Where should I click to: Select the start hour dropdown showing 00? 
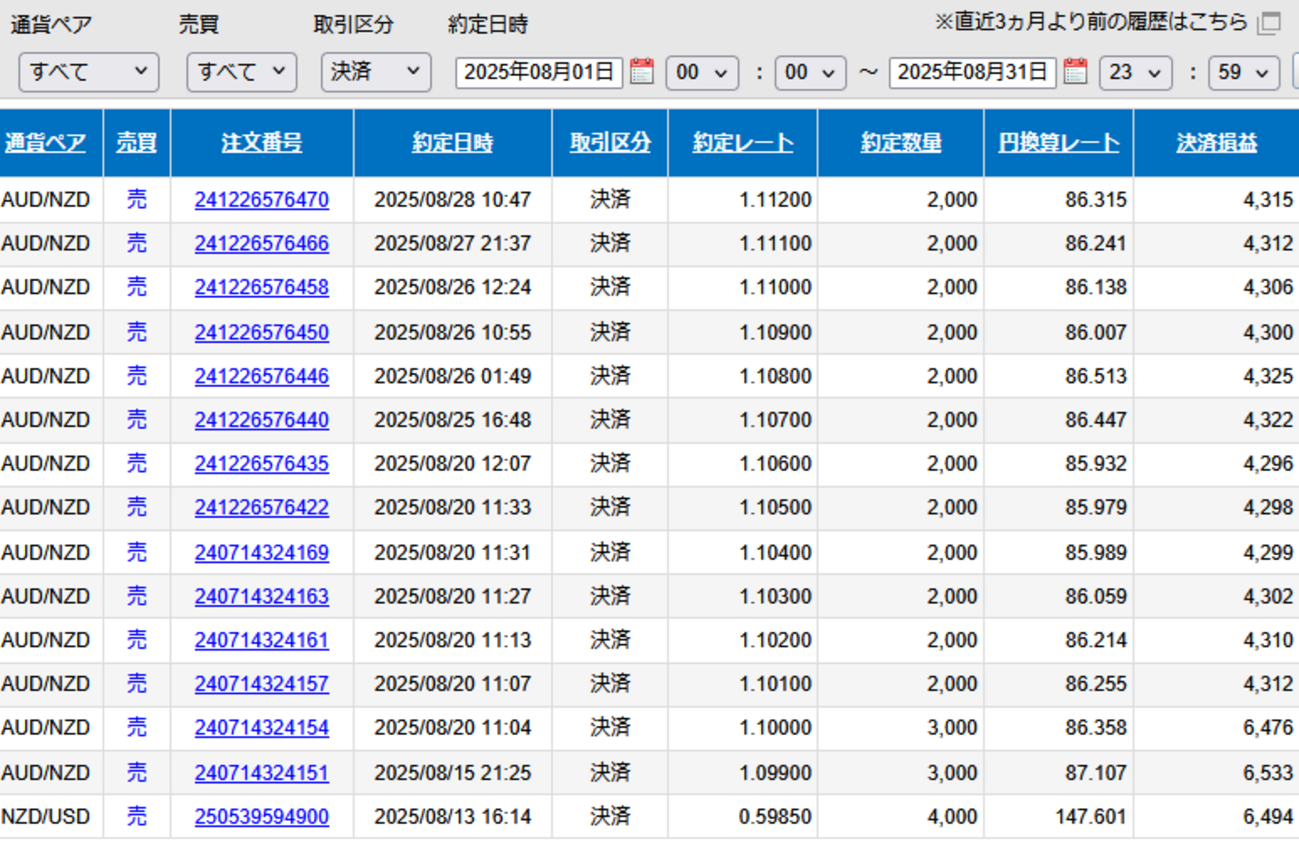[x=702, y=73]
